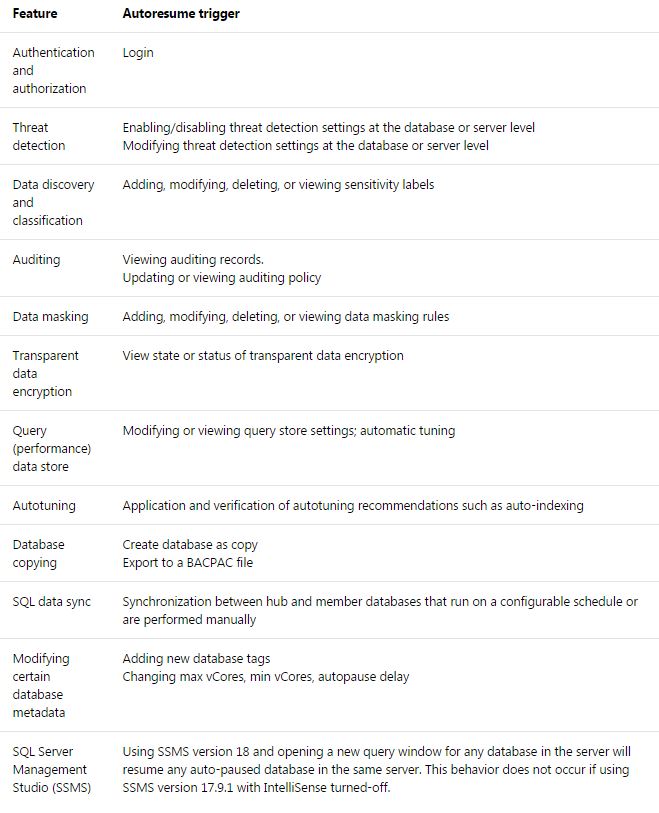This screenshot has width=659, height=813.
Task: Click the Login trigger text
Action: (x=138, y=52)
